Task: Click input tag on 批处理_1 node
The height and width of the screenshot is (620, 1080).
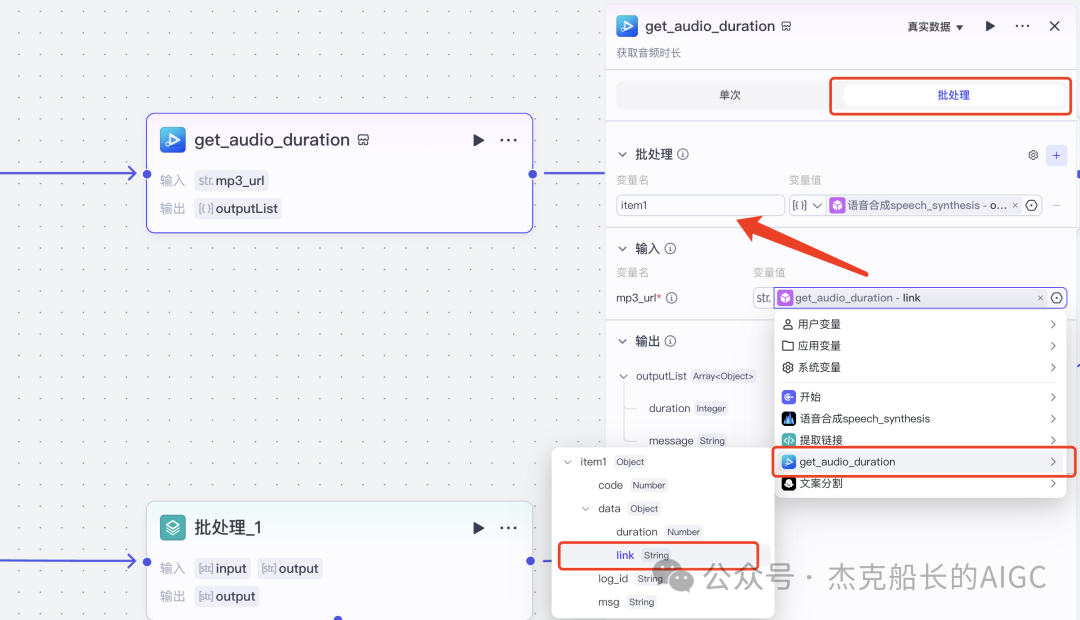Action: [222, 568]
